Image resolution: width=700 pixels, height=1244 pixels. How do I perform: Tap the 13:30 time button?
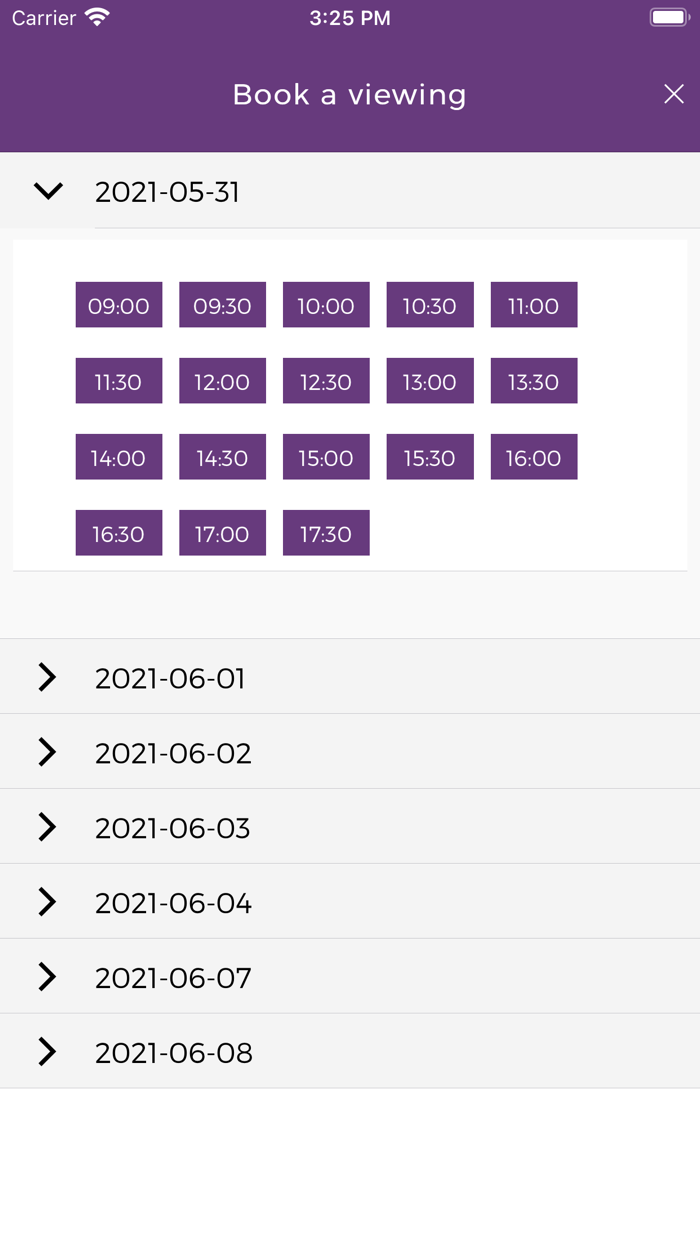[x=534, y=381]
